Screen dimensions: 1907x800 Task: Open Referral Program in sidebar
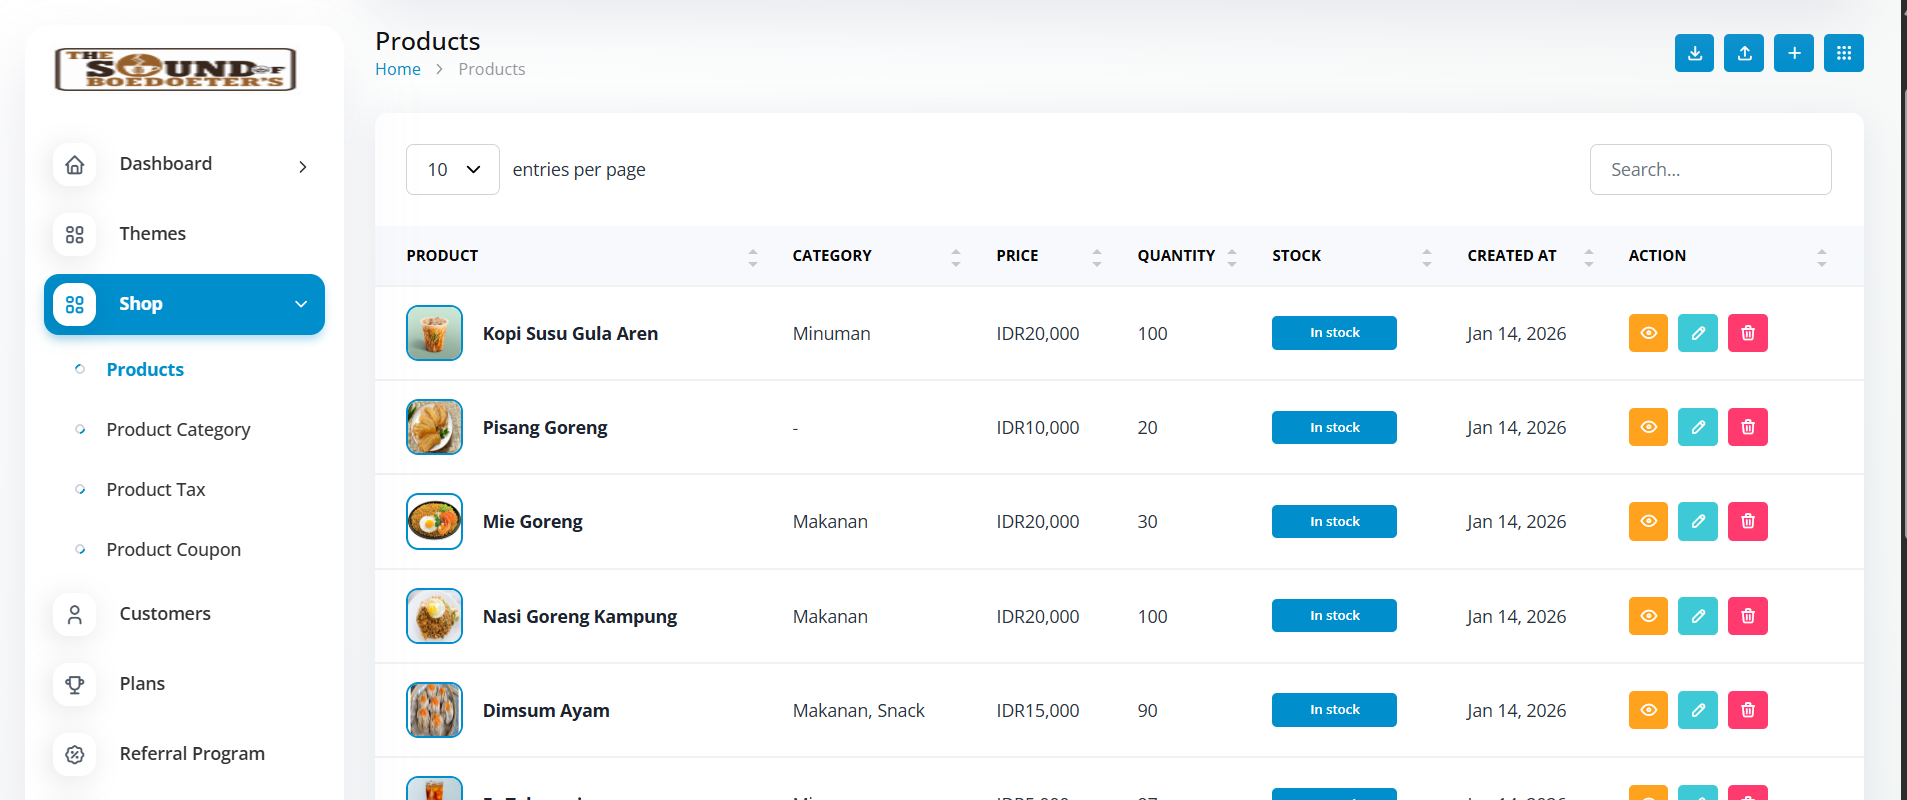pyautogui.click(x=192, y=754)
